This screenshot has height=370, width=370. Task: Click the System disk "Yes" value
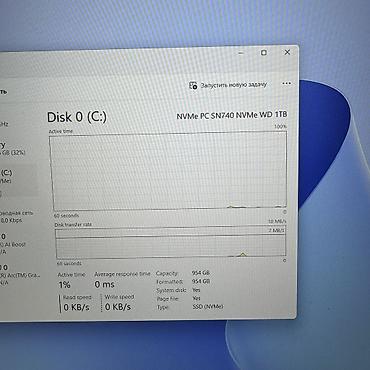[196, 290]
